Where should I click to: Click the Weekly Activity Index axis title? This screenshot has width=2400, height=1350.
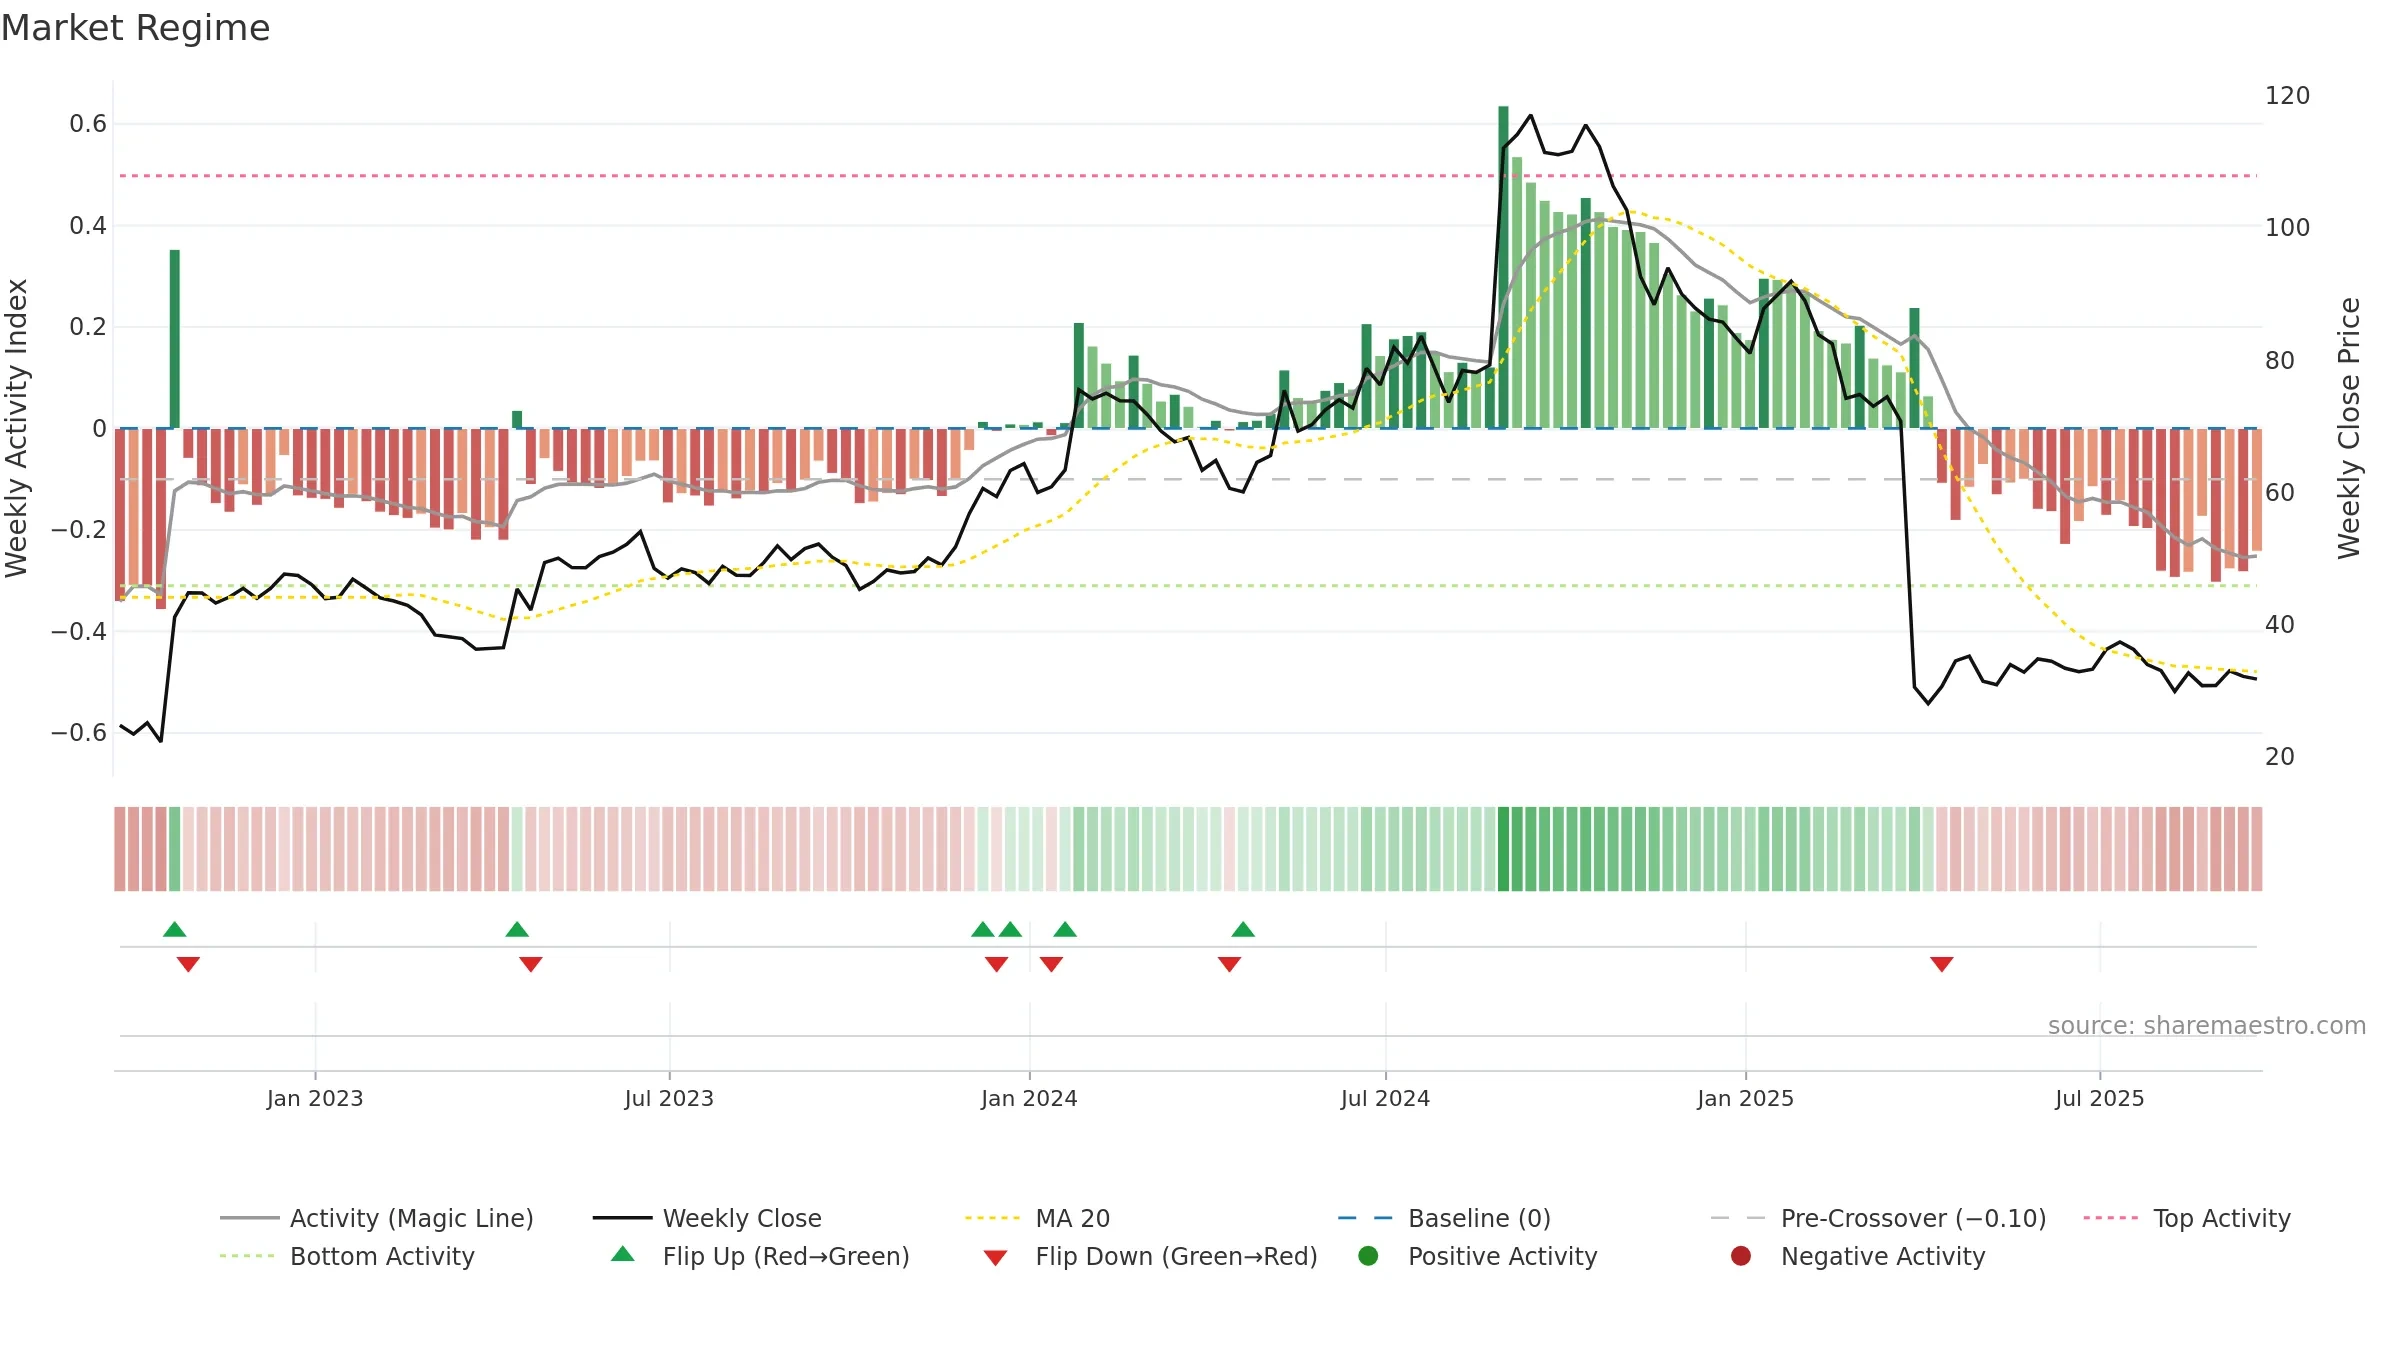click(x=17, y=428)
